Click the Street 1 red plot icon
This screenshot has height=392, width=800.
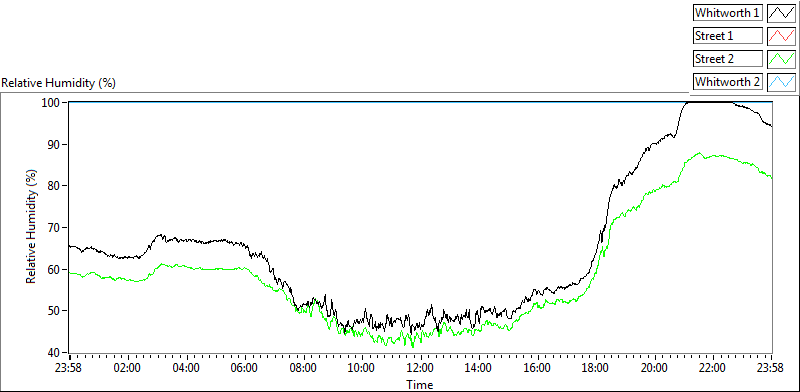coord(781,35)
